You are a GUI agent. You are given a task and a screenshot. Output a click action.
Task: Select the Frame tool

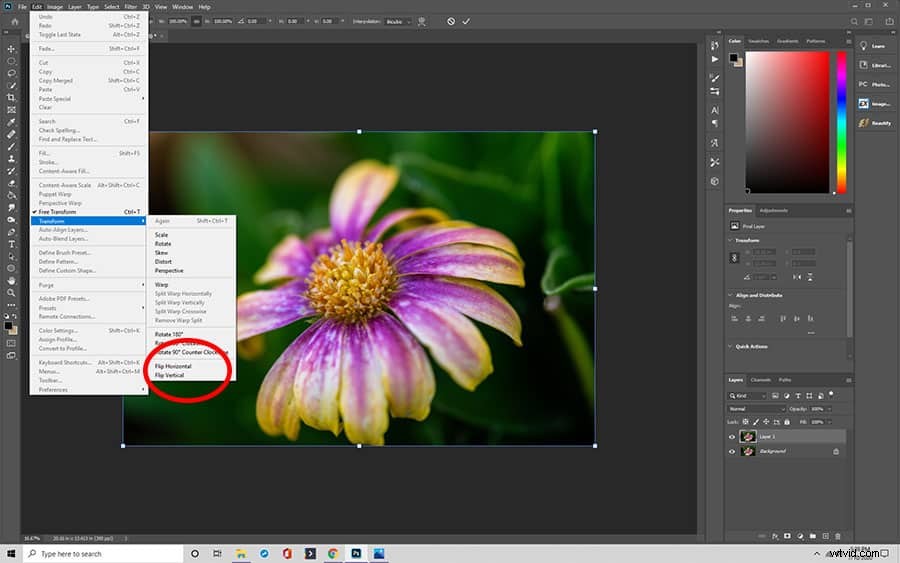coord(11,110)
